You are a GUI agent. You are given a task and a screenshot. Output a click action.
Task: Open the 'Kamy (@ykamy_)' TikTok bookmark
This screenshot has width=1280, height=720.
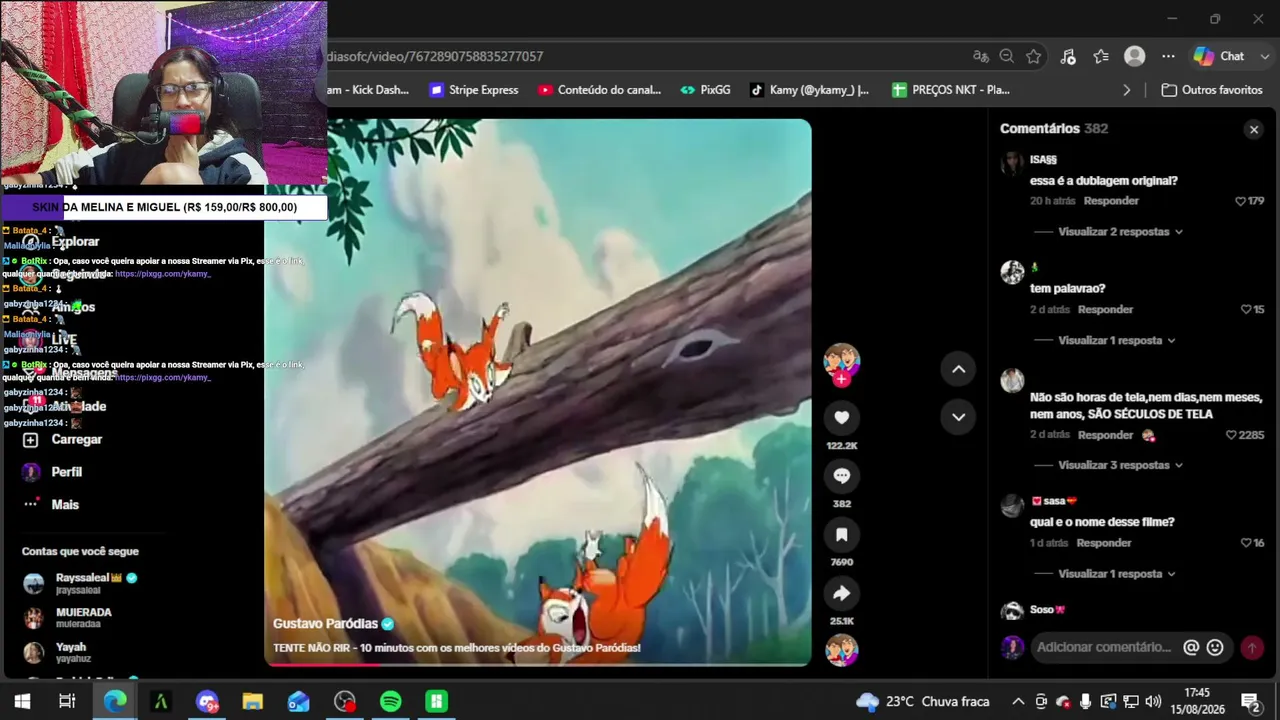809,90
